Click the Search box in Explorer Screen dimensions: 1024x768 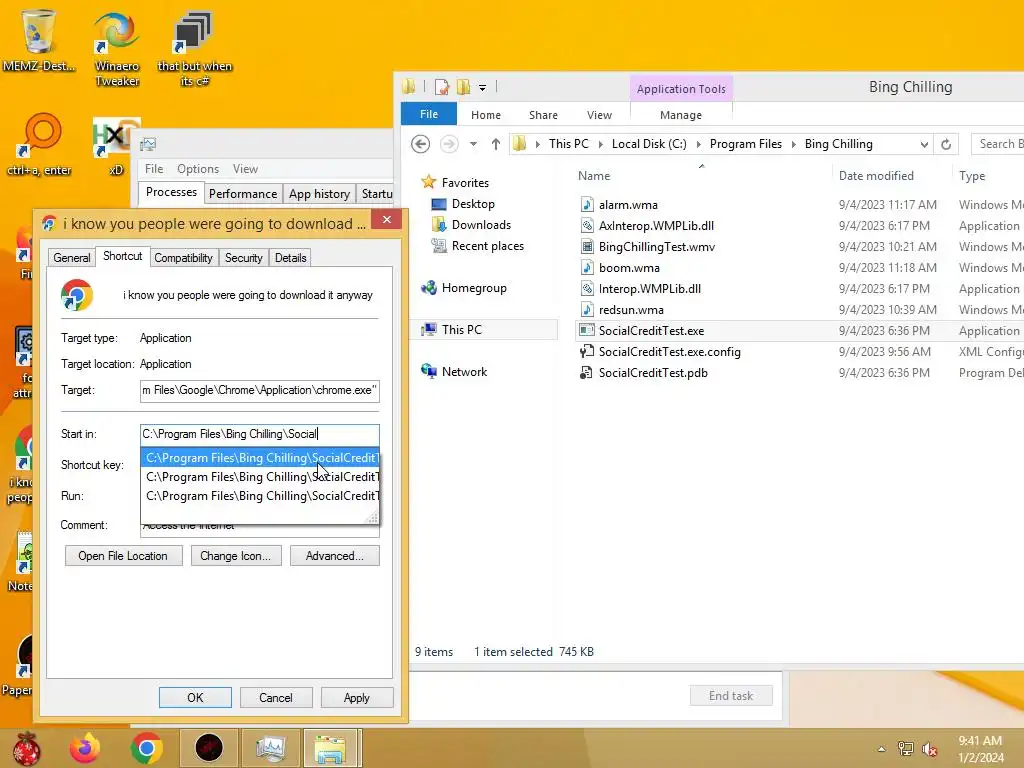997,144
